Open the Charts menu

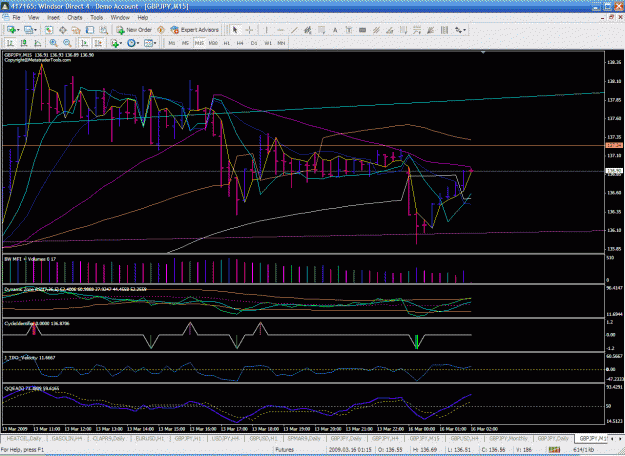coord(75,18)
